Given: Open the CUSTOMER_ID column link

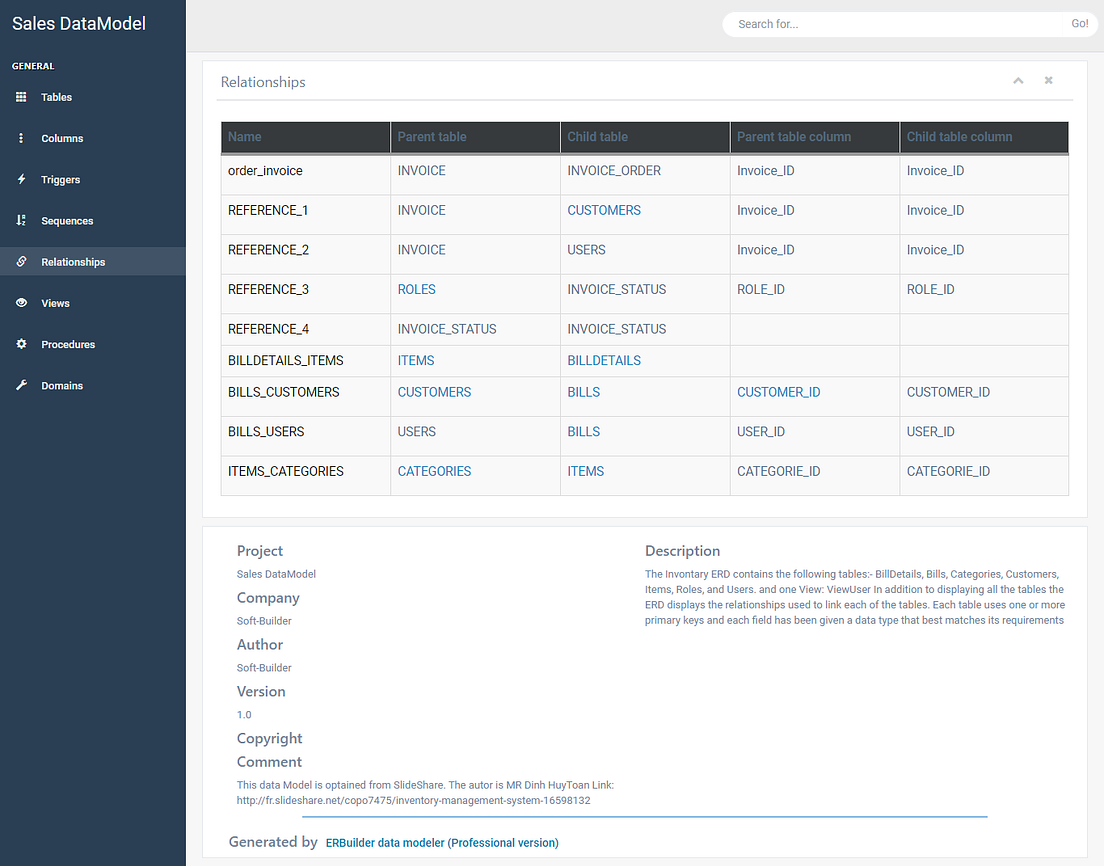Looking at the screenshot, I should (778, 392).
